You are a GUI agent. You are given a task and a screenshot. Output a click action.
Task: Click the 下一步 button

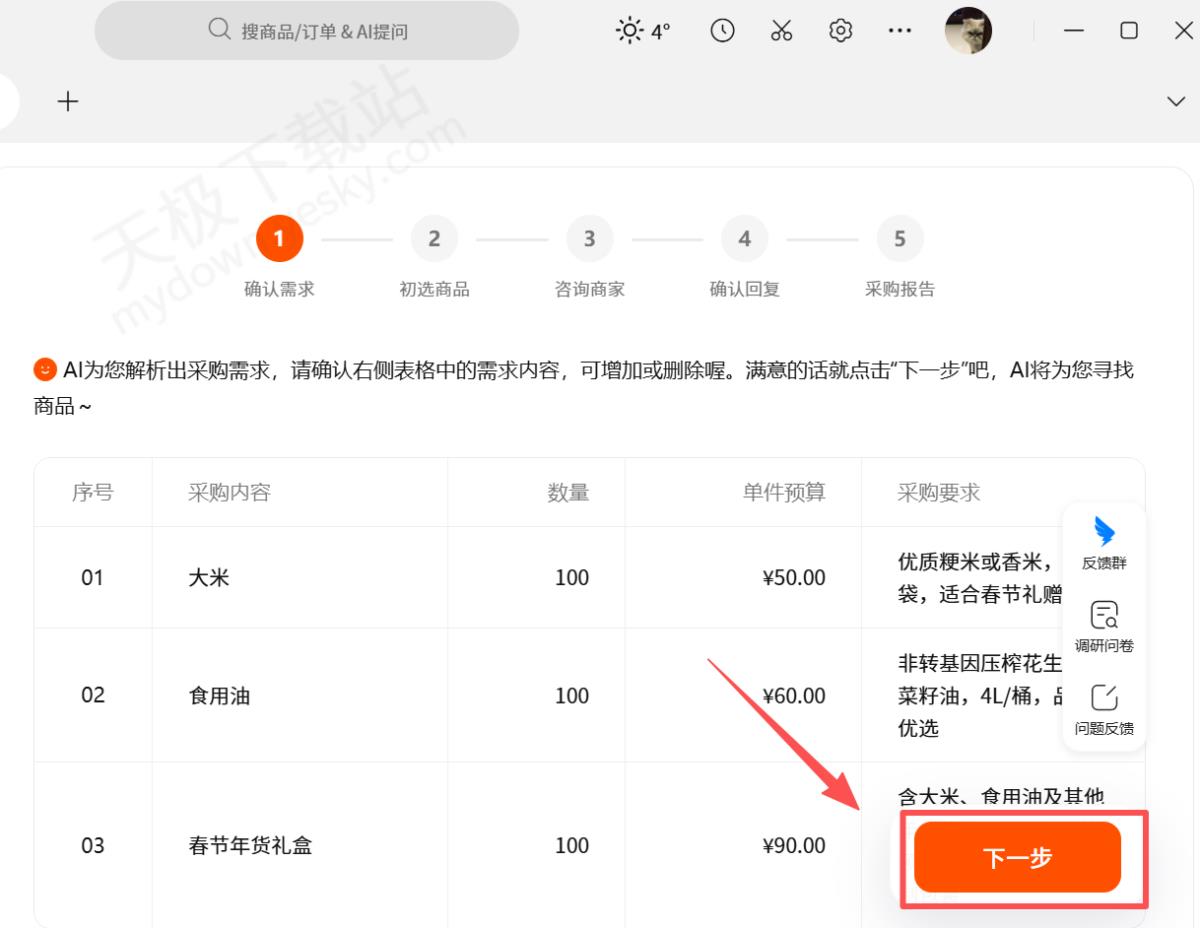1017,858
